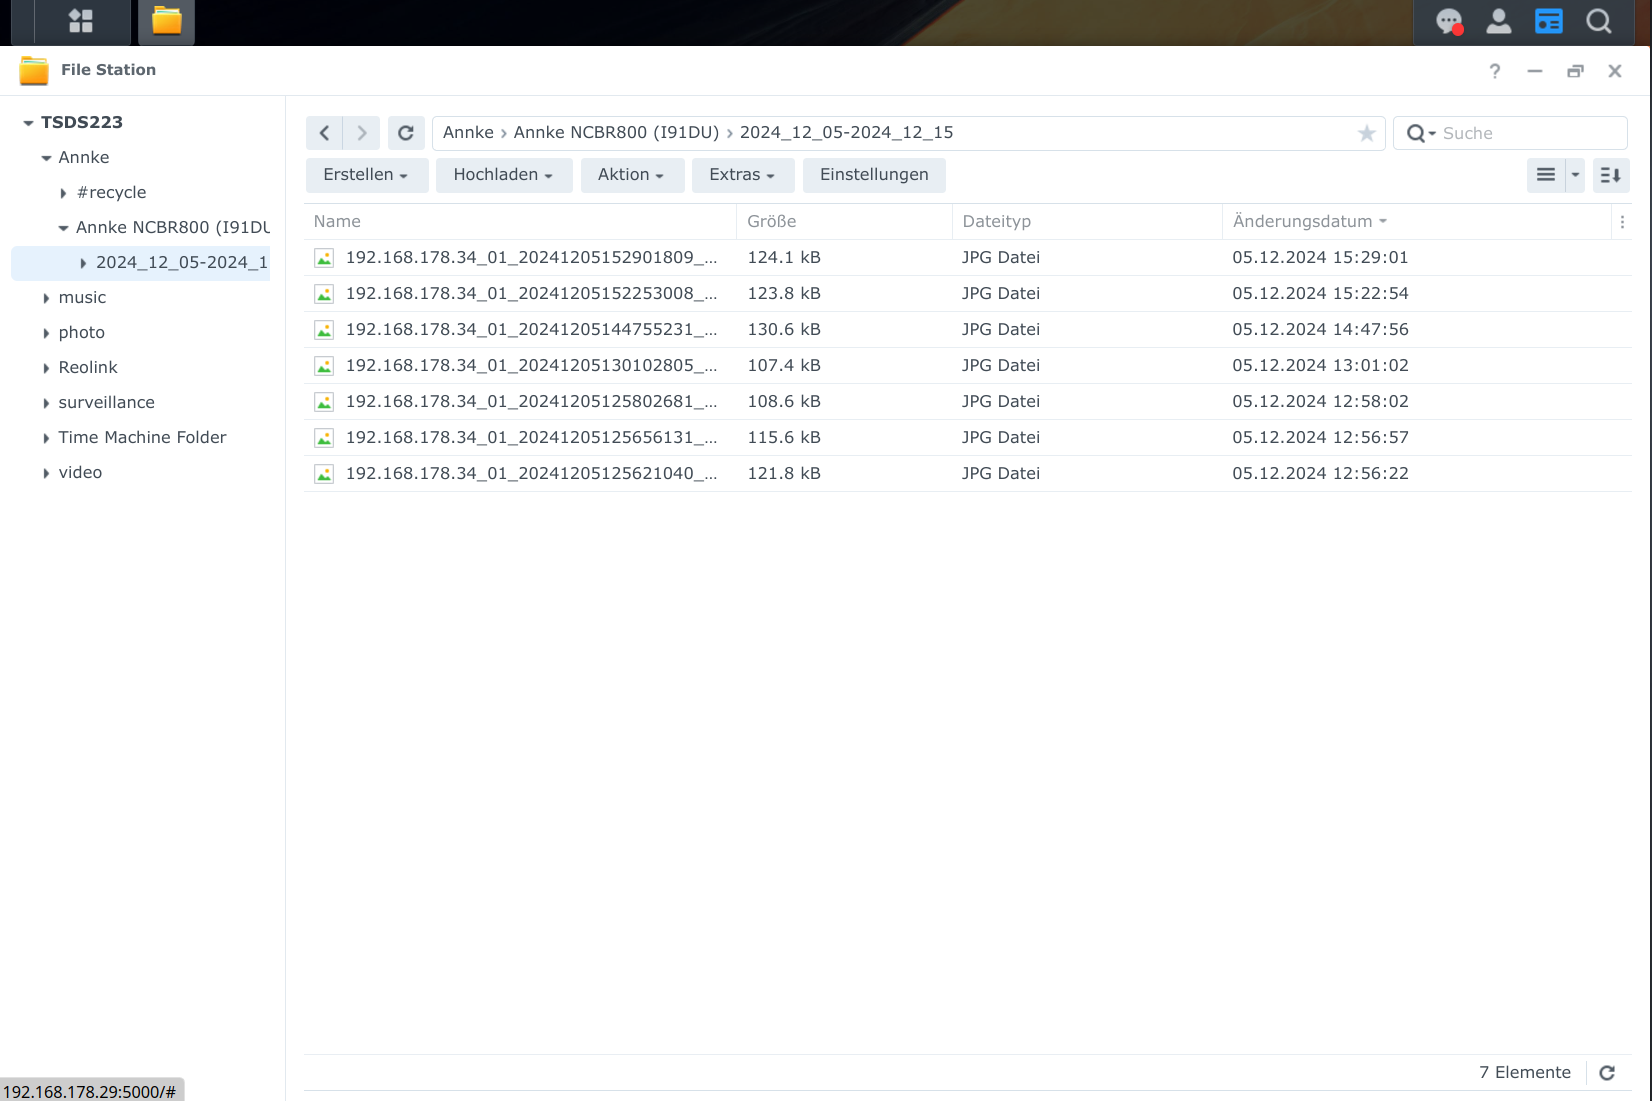Click the sort order icon
Viewport: 1652px width, 1101px height.
pos(1610,175)
